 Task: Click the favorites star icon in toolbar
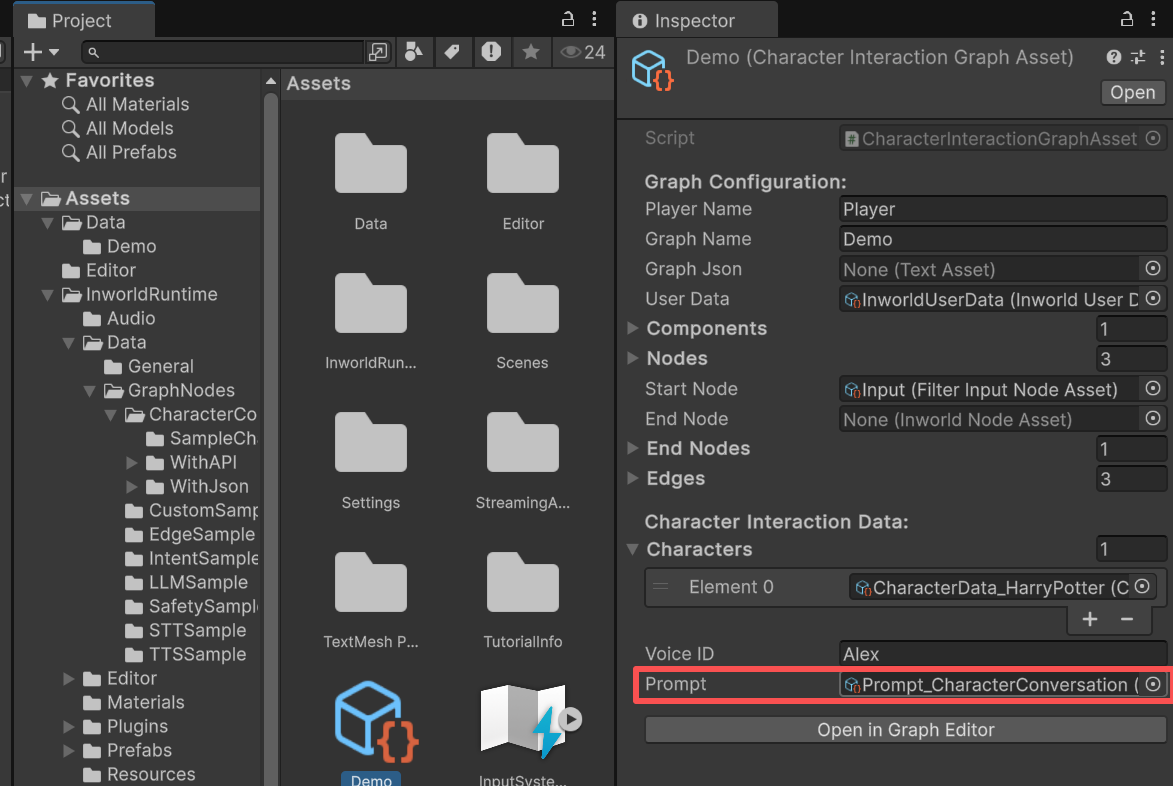pos(530,52)
